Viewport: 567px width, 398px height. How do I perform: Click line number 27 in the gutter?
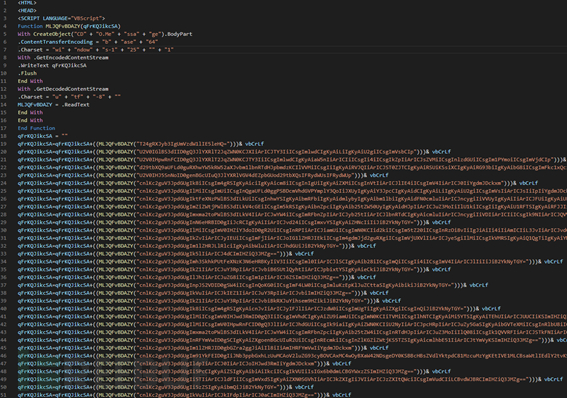tap(4, 207)
